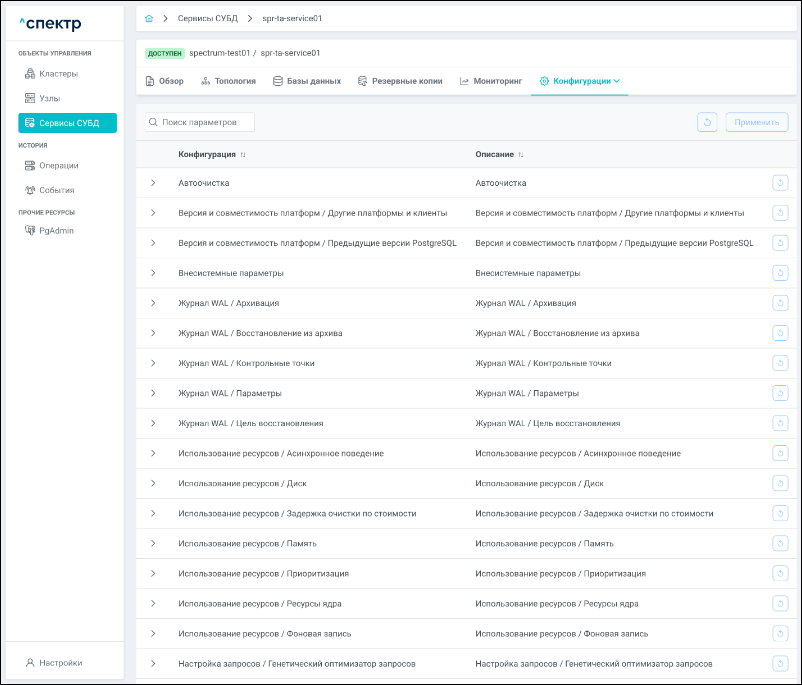802x685 pixels.
Task: Reset the Внесистемные параметры configuration row
Action: tap(780, 273)
